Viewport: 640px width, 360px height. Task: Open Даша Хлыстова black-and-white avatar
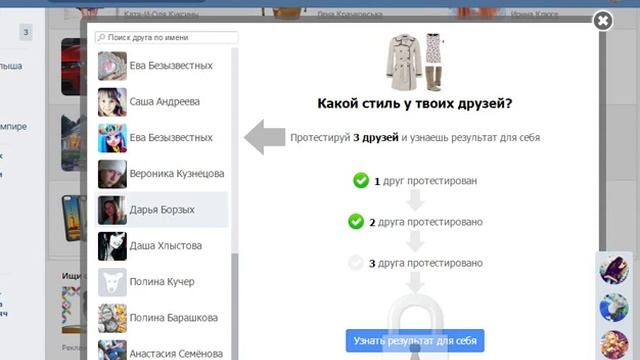click(x=112, y=246)
